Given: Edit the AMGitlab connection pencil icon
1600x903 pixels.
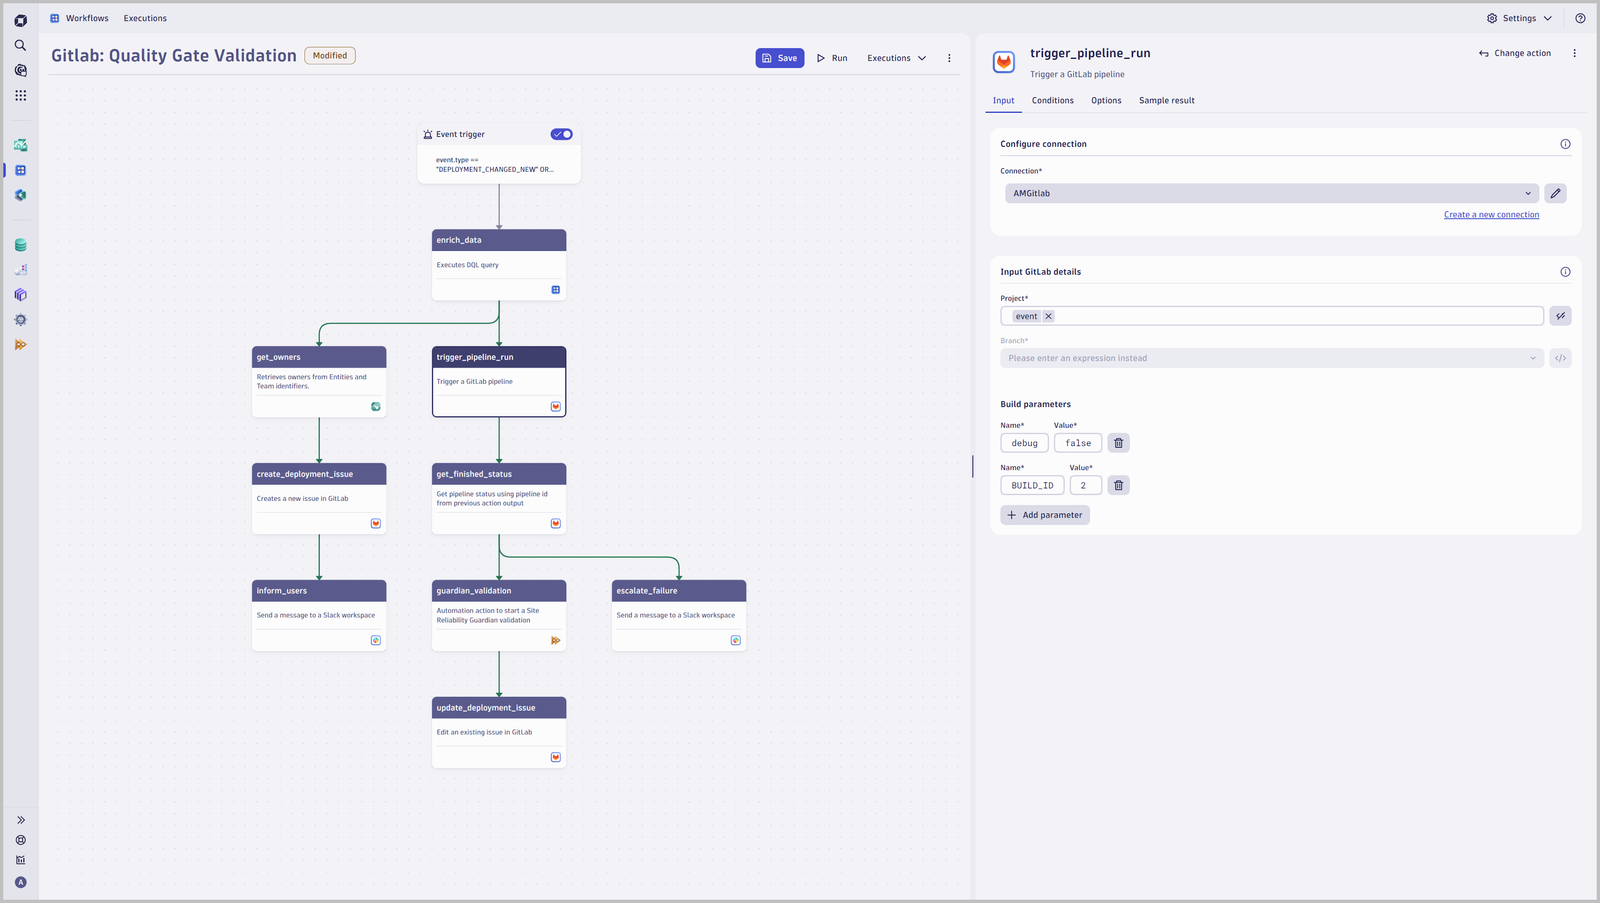Looking at the screenshot, I should pyautogui.click(x=1555, y=193).
